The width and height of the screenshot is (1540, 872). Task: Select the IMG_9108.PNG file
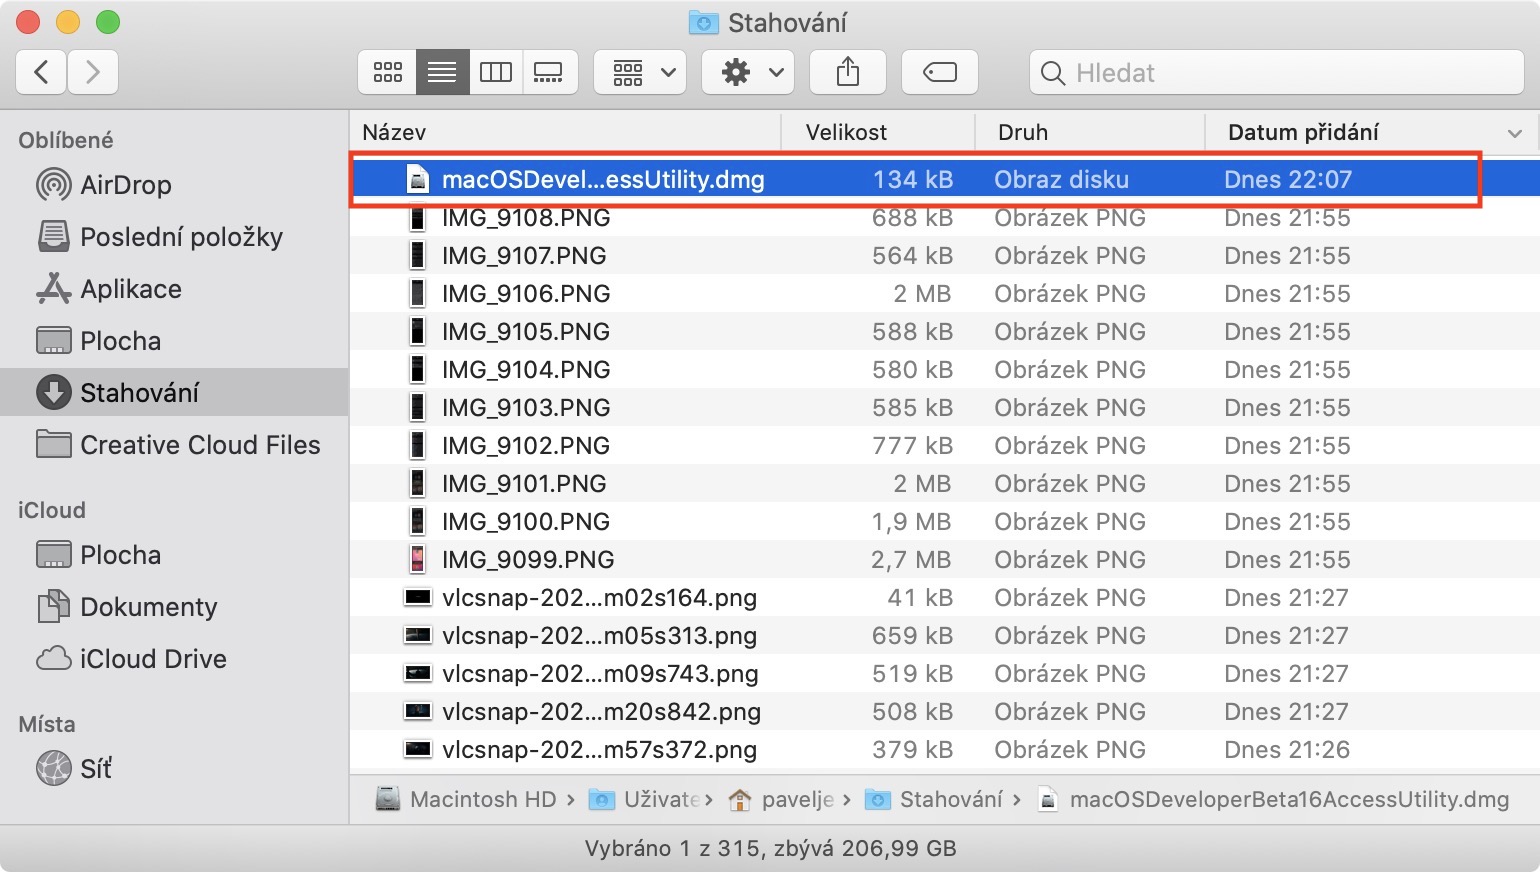point(945,218)
